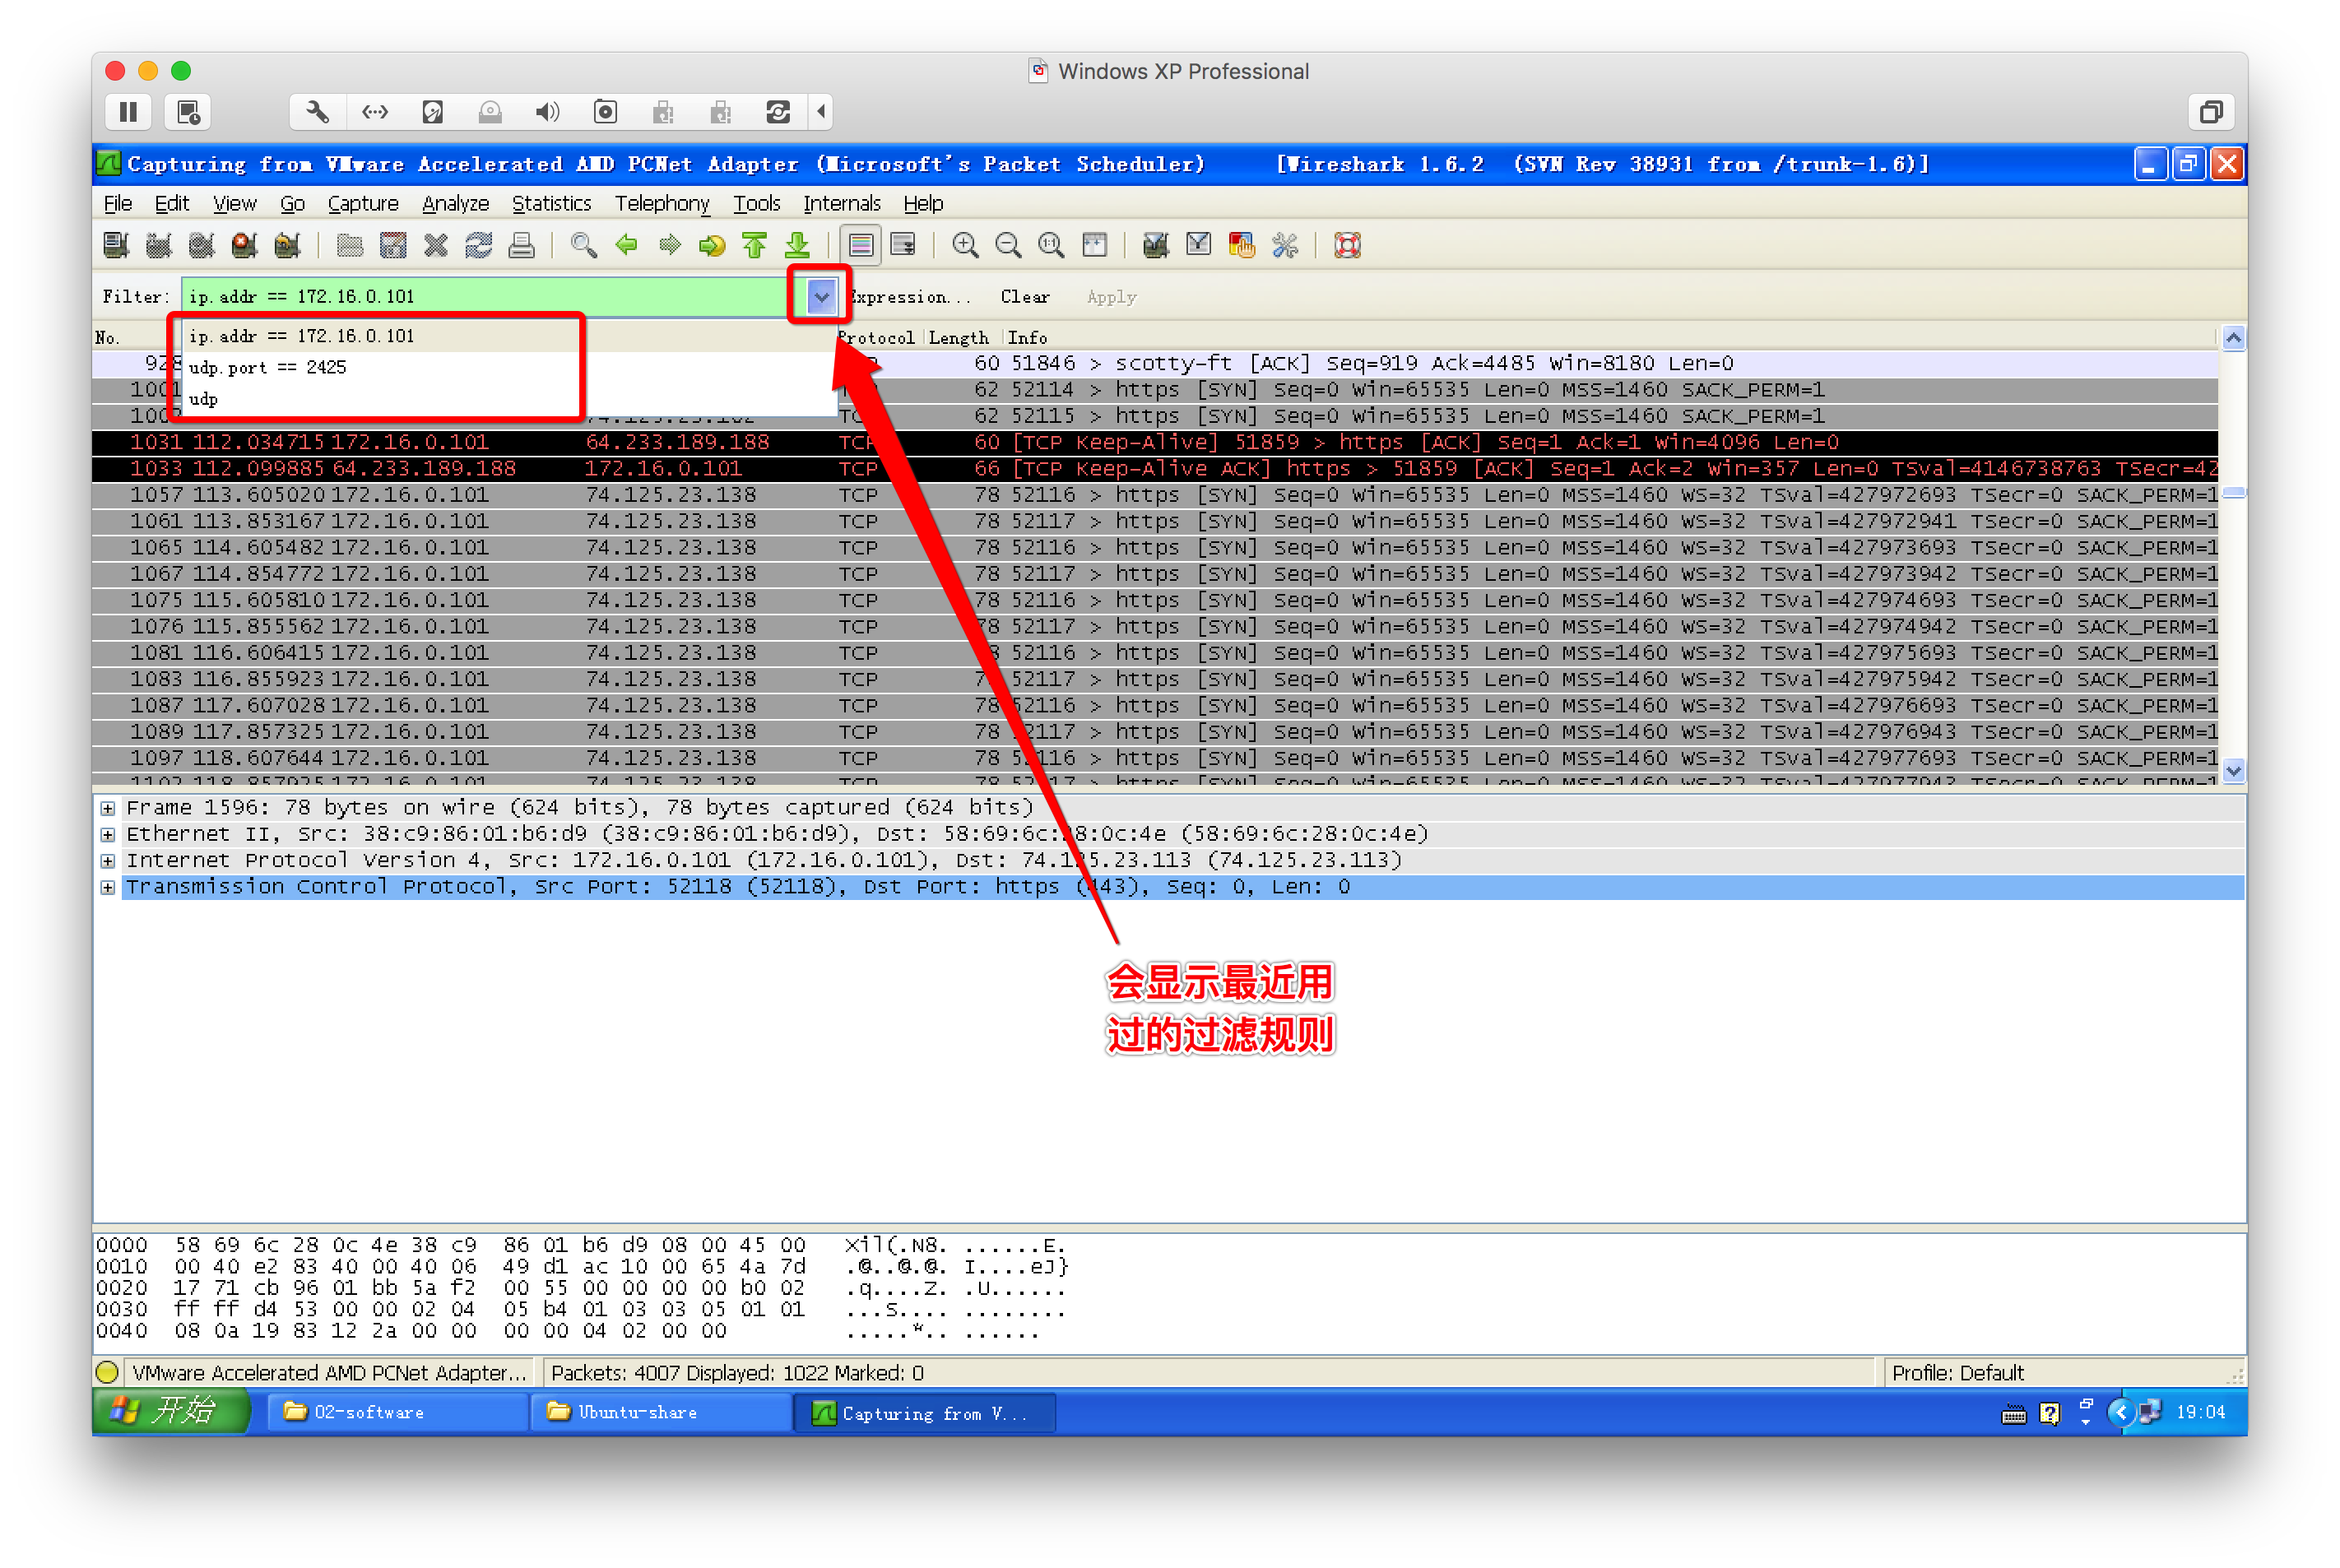Open the filter history dropdown arrow
This screenshot has height=1568, width=2340.
pos(821,296)
